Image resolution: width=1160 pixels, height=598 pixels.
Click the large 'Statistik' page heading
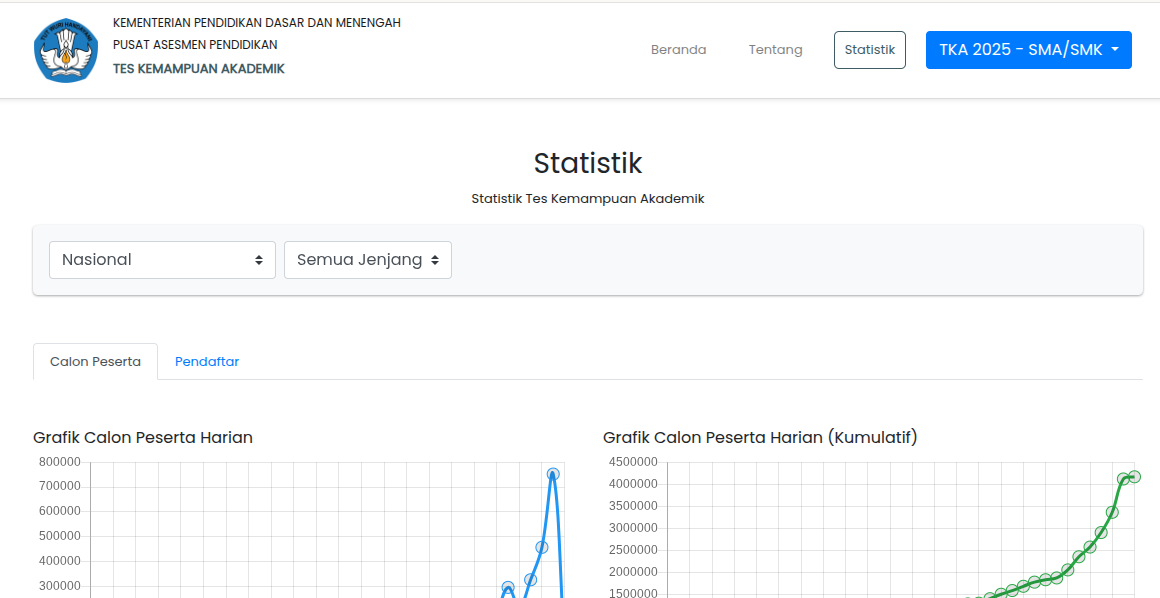coord(588,163)
